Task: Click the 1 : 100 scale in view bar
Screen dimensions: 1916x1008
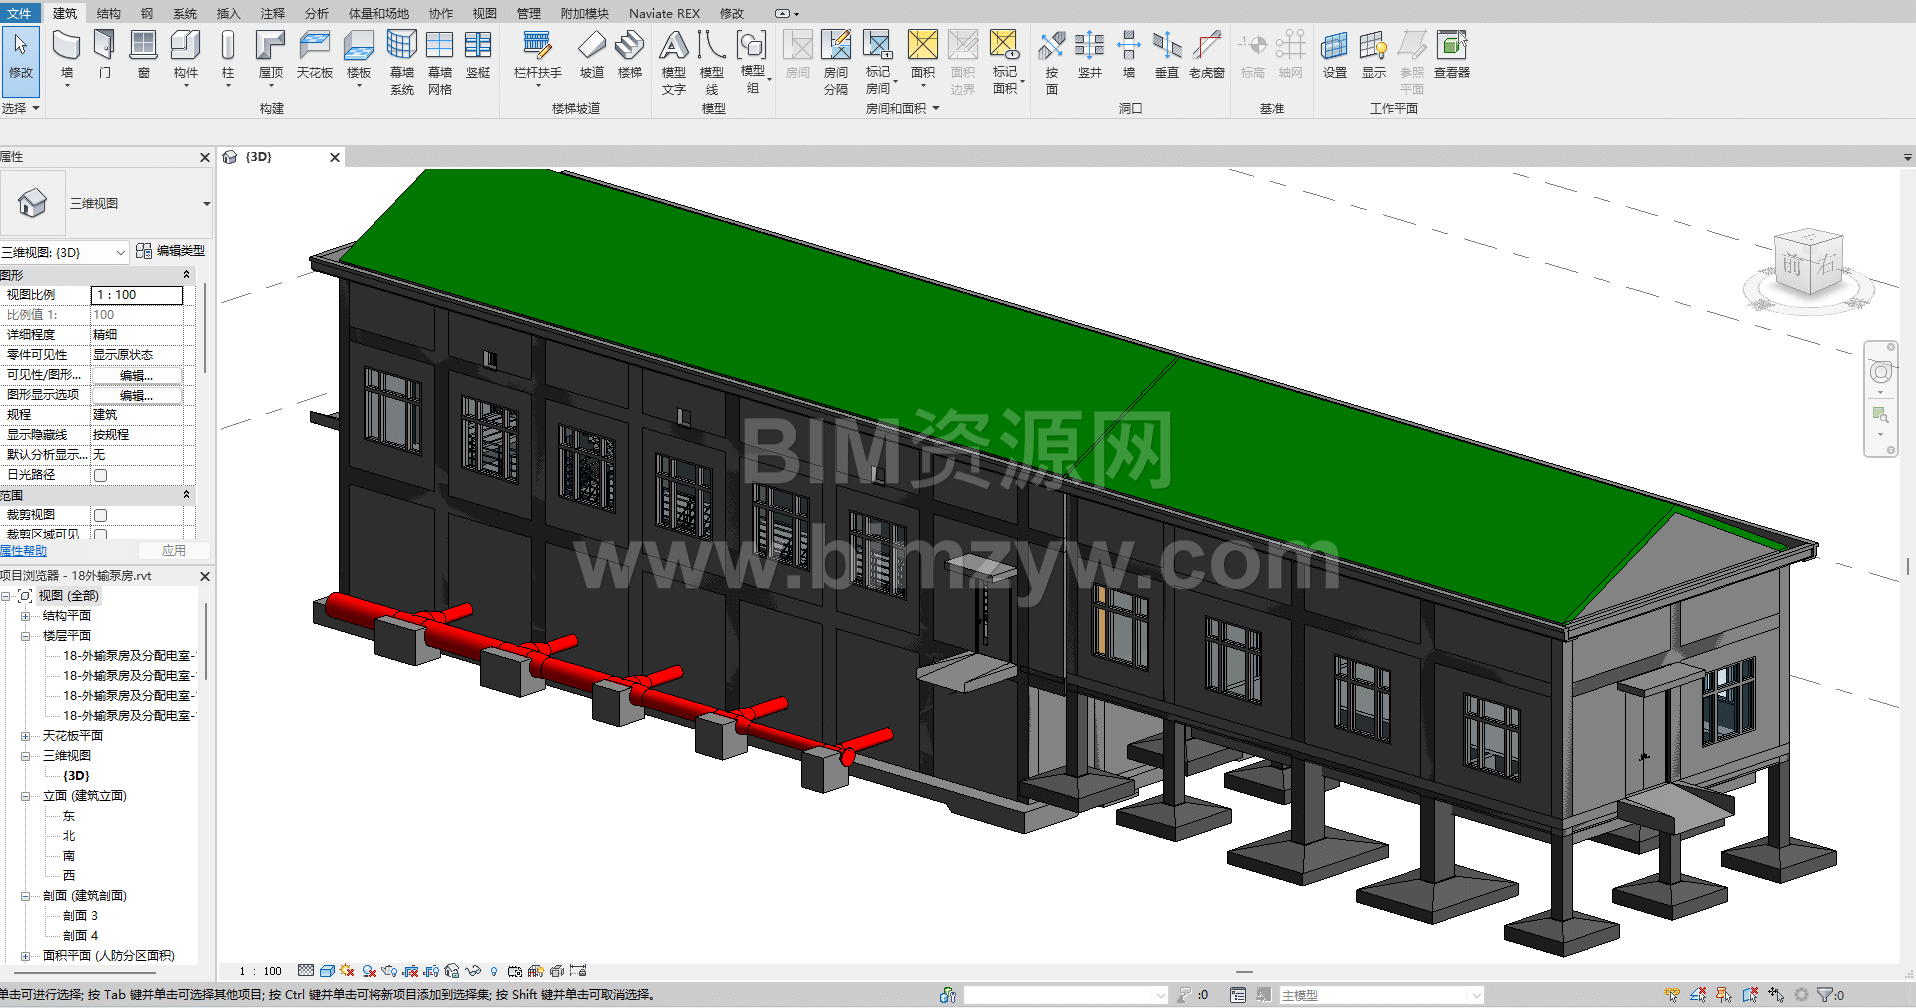Action: 261,971
